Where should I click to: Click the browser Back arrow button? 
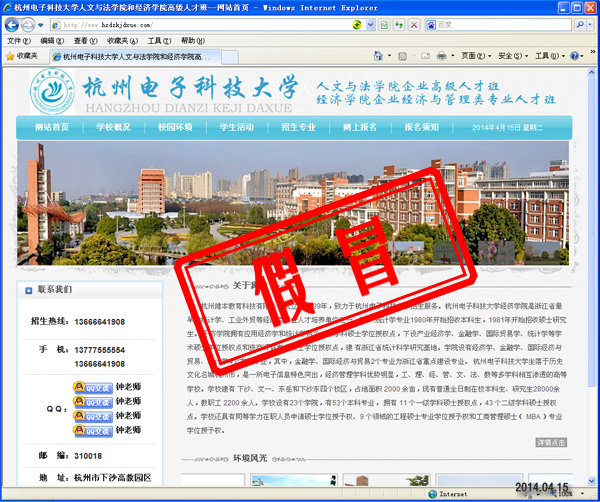coord(11,25)
